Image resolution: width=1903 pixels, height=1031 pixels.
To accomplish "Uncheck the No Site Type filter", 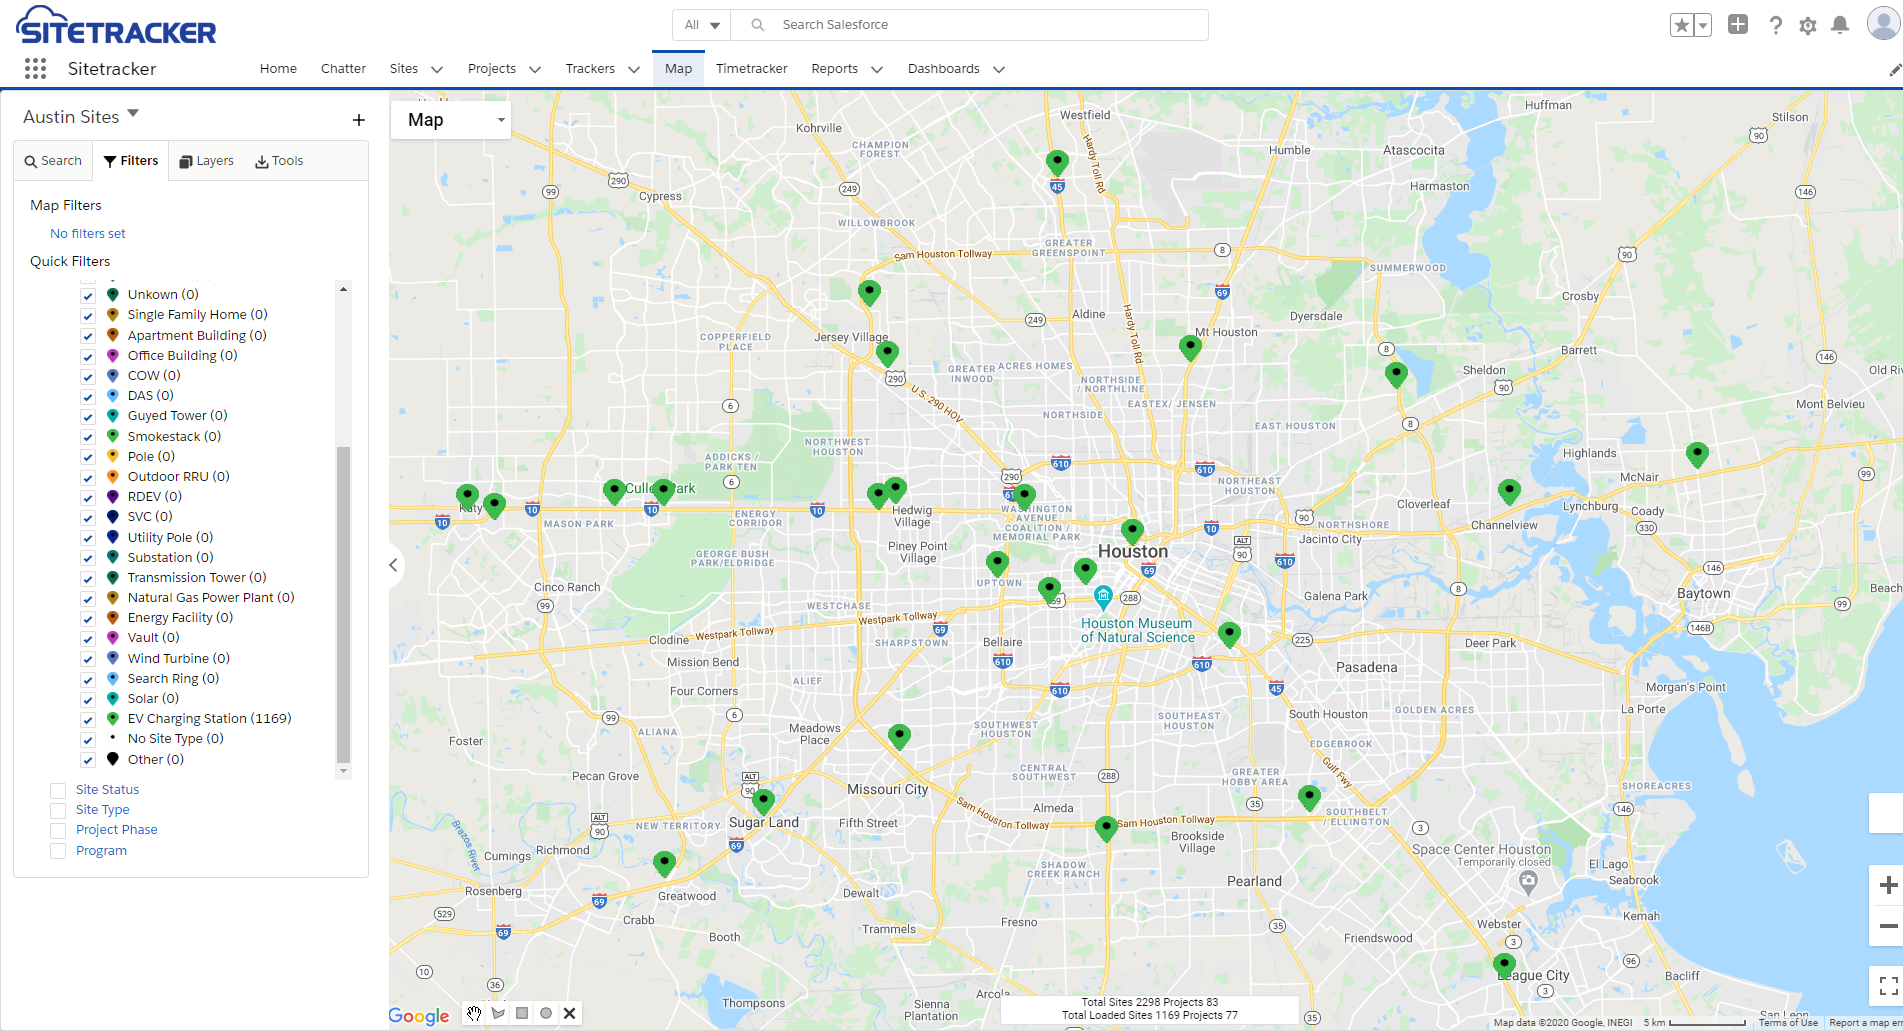I will (x=88, y=740).
